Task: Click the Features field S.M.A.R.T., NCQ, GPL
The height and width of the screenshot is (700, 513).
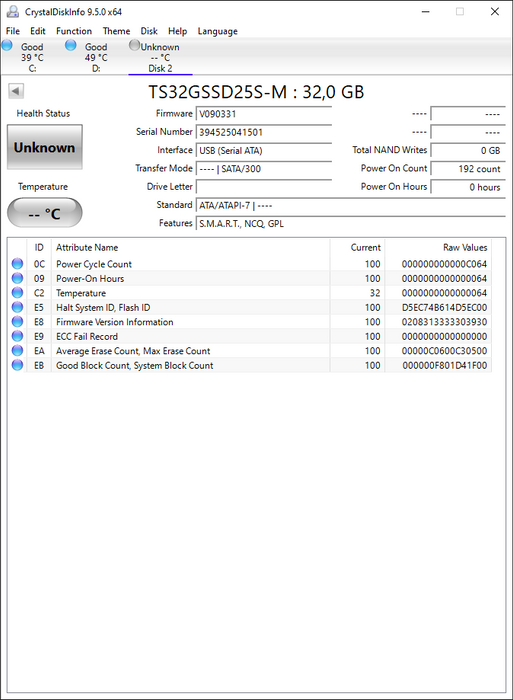Action: click(x=350, y=224)
